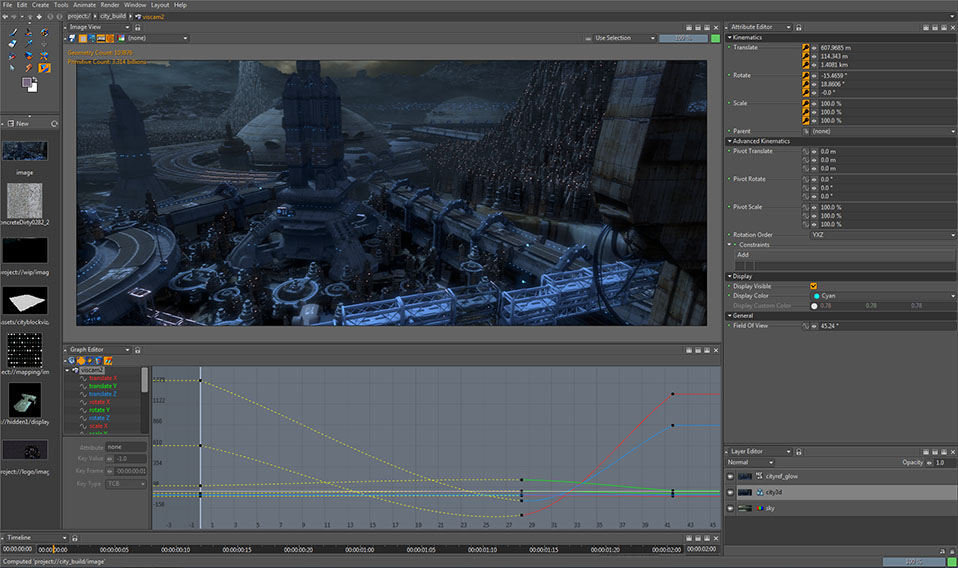Click the lock icon beside Graph Editor
Image resolution: width=958 pixels, height=568 pixels.
pyautogui.click(x=137, y=349)
